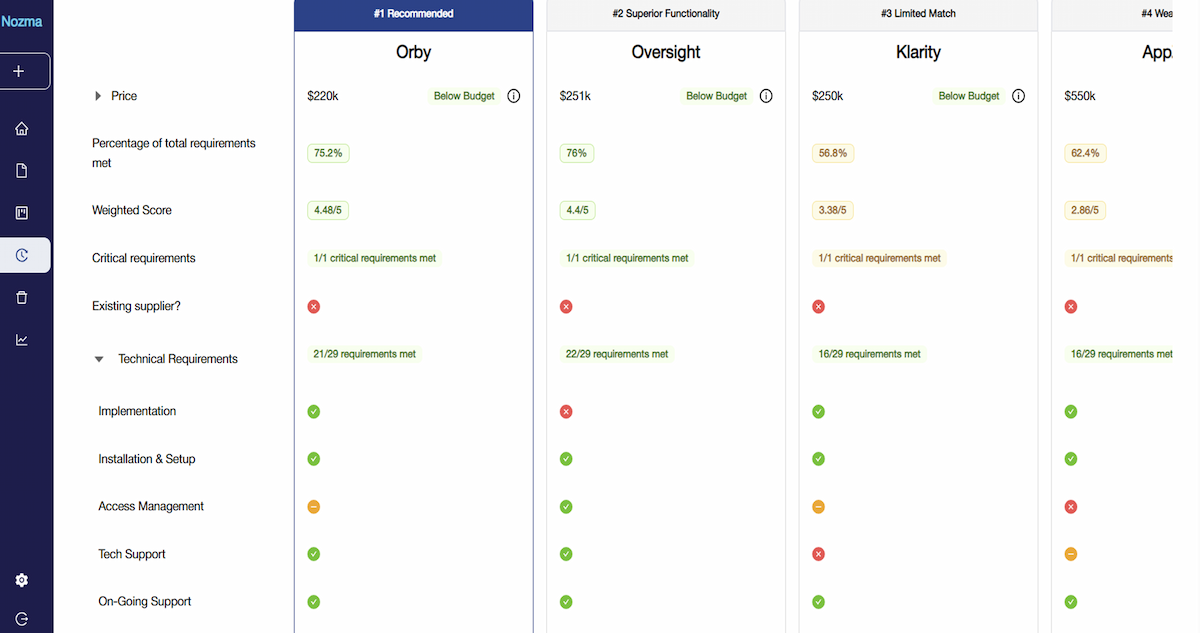Click Orby's 21/29 requirements met badge

click(364, 354)
